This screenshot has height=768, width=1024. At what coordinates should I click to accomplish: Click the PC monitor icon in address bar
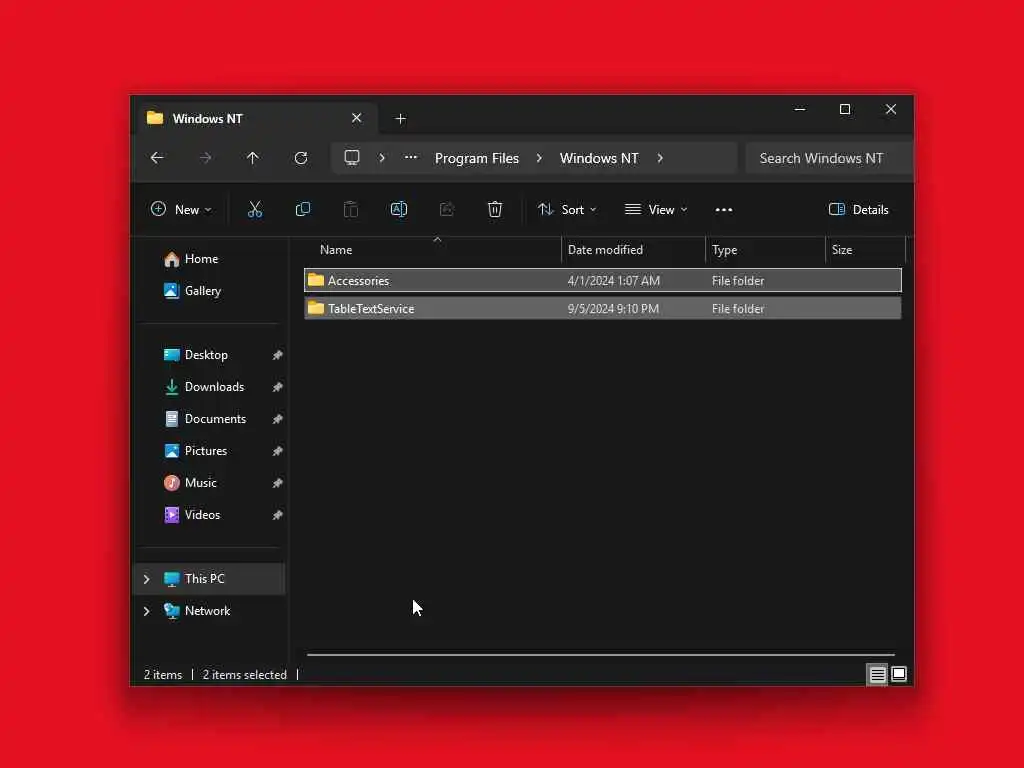352,158
